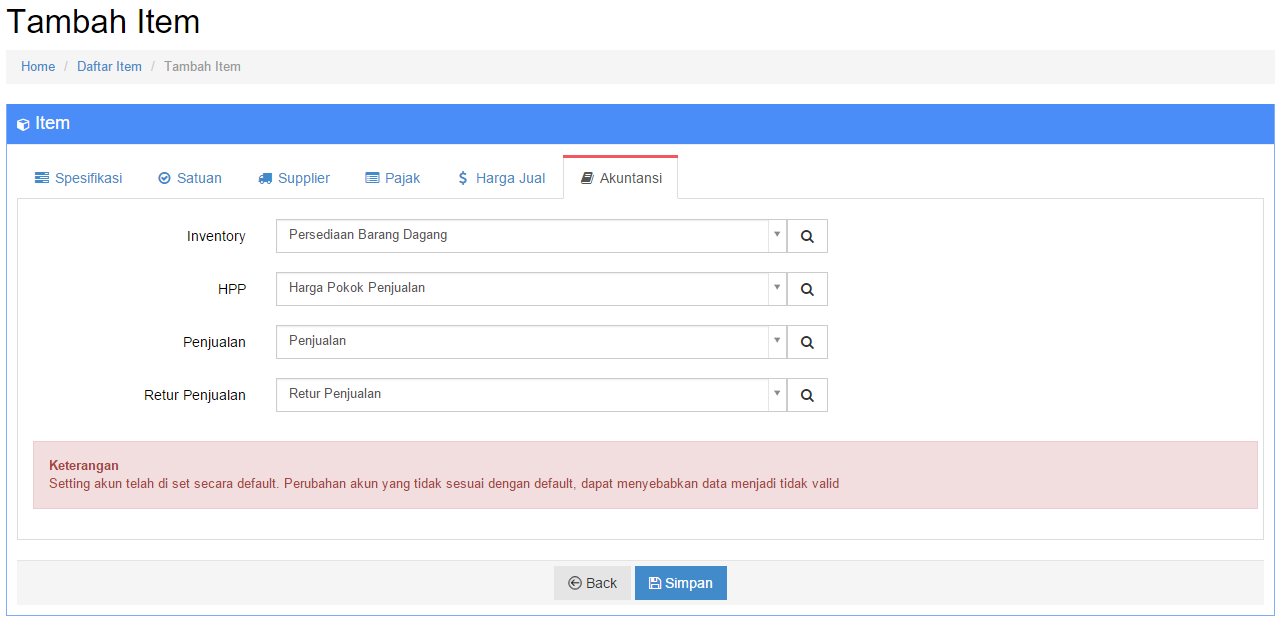Switch to the Spesifikasi tab

78,178
